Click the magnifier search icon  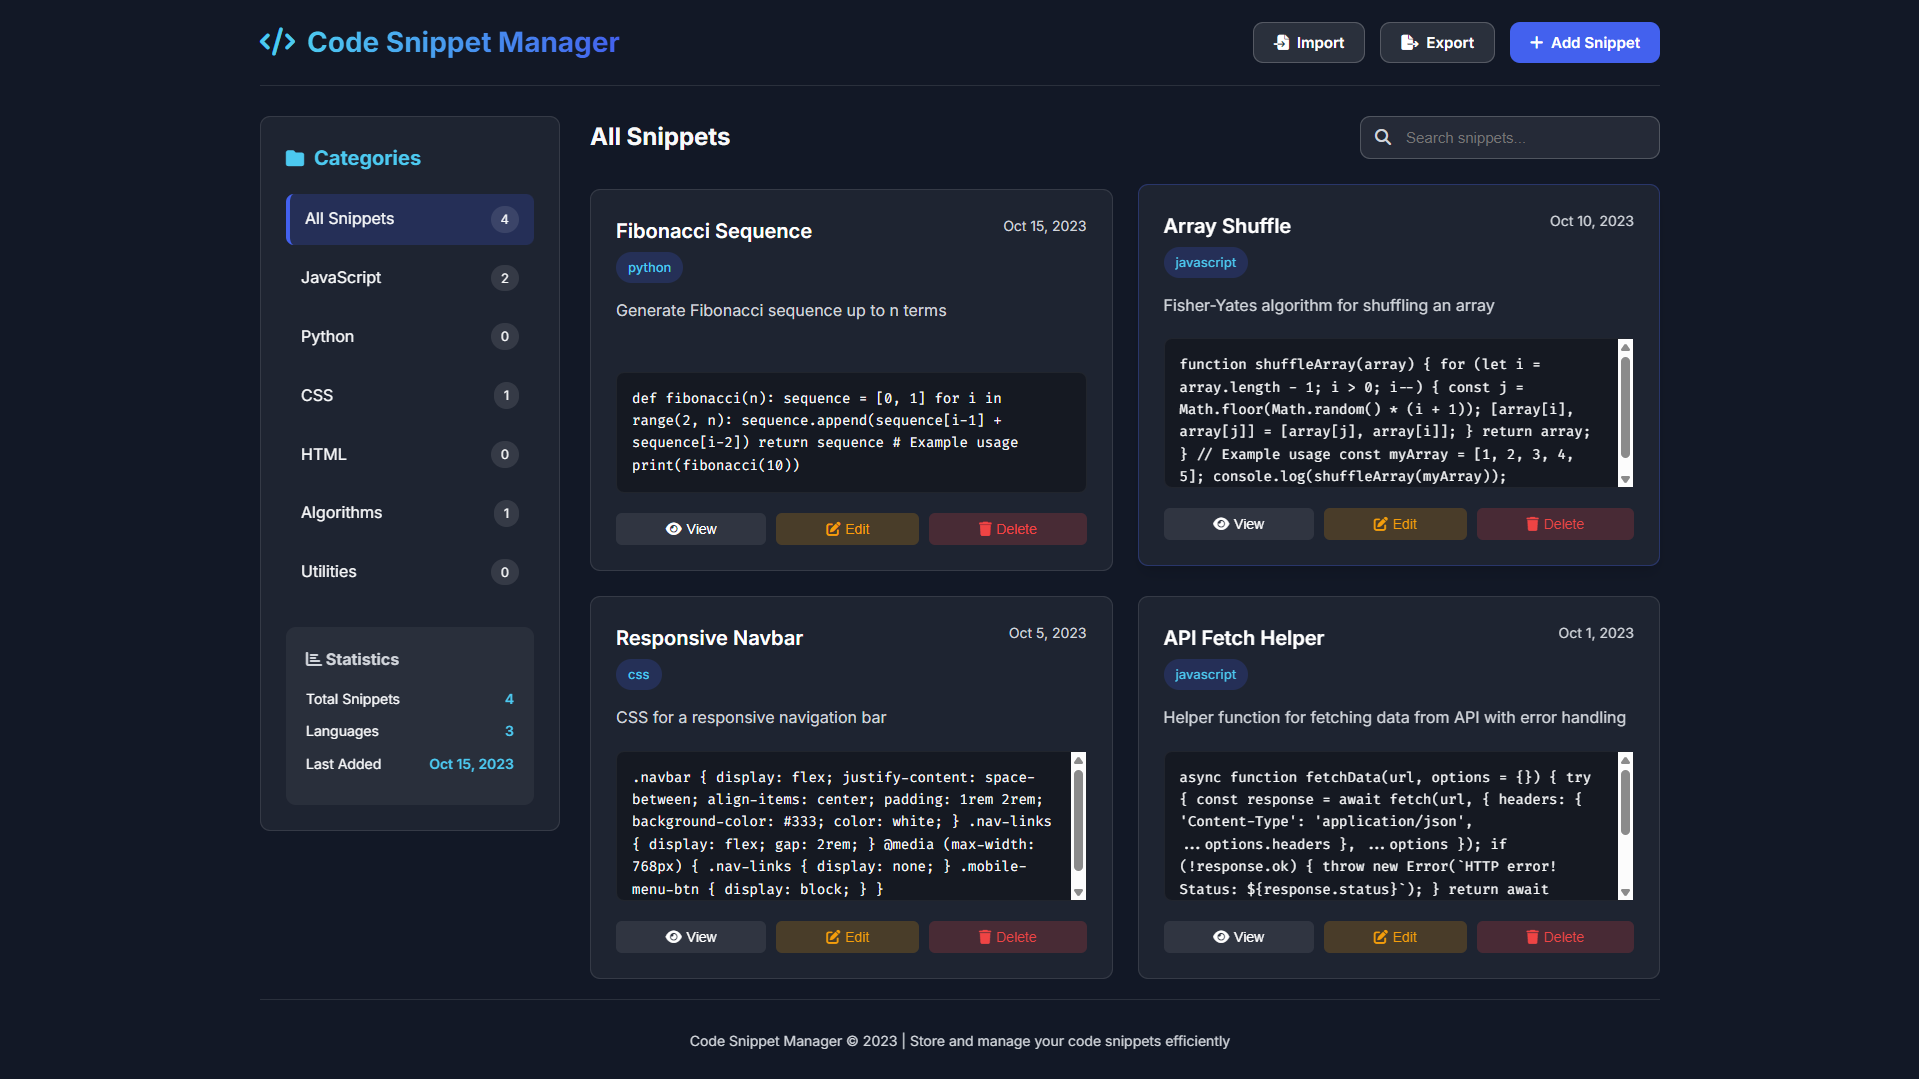tap(1383, 138)
